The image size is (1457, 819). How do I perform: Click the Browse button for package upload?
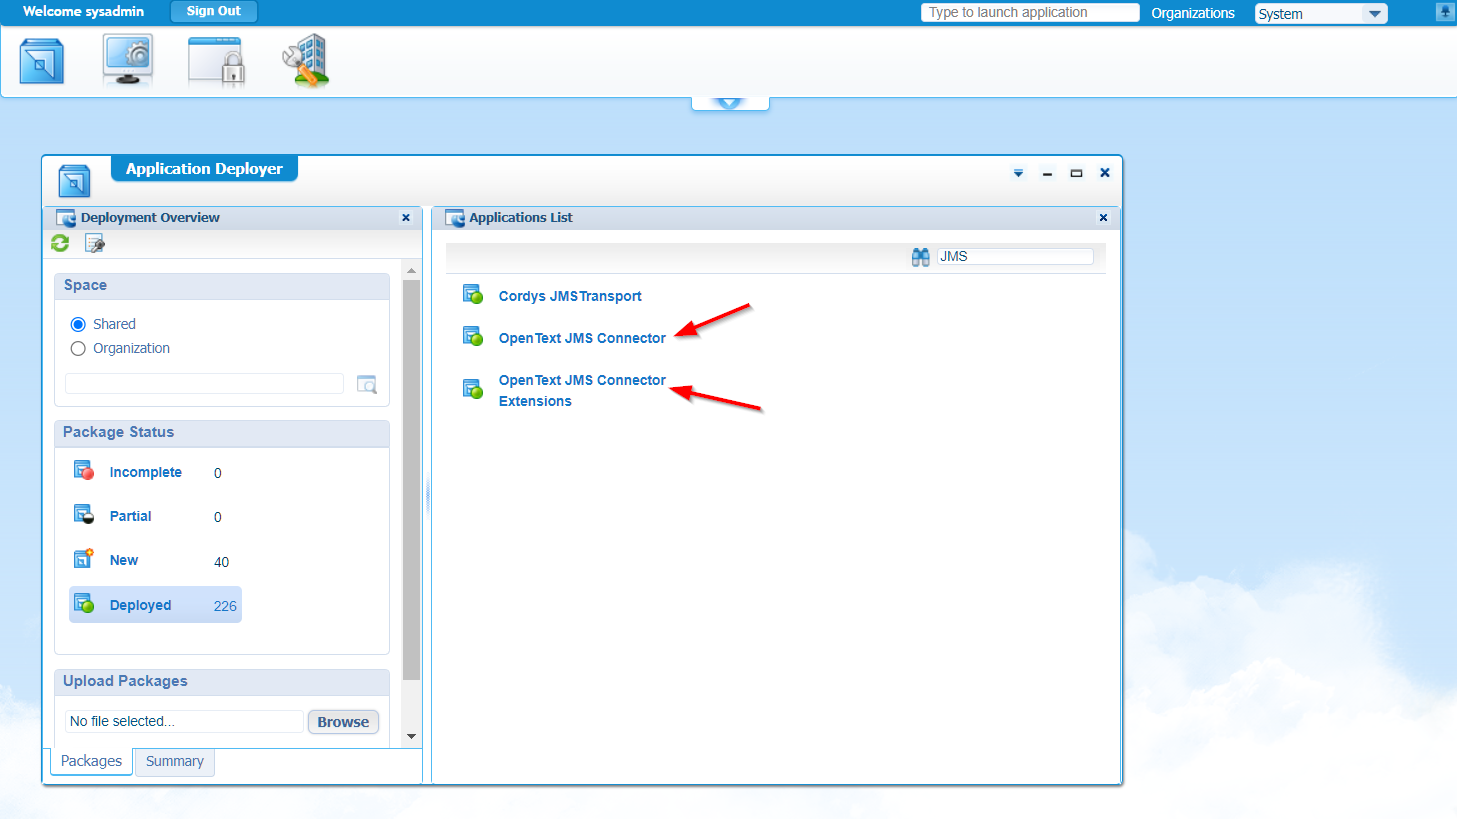pos(343,722)
